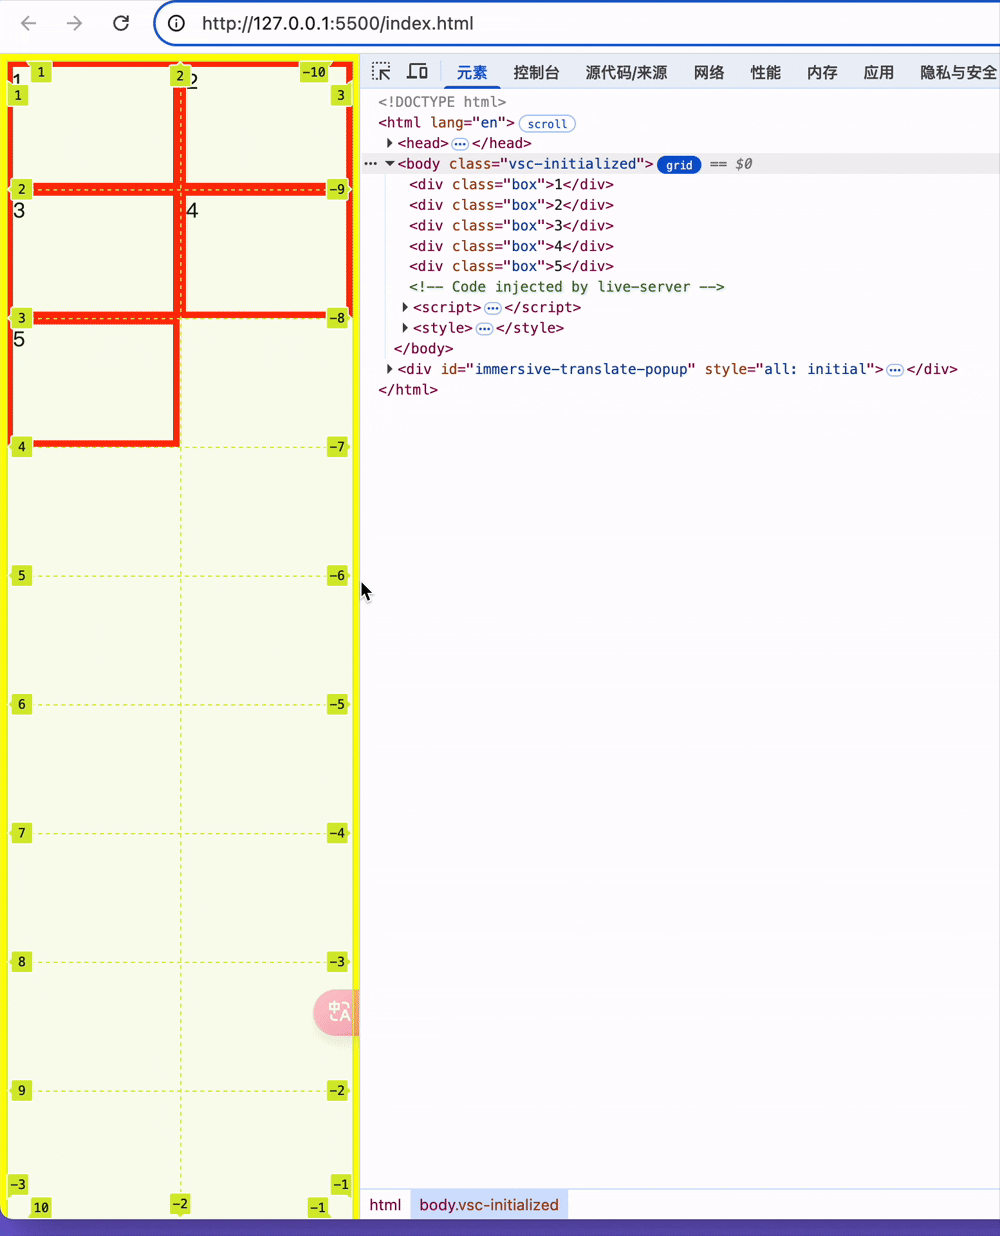Viewport: 1000px width, 1236px height.
Task: Activate the inspect element picker icon
Action: click(x=381, y=72)
